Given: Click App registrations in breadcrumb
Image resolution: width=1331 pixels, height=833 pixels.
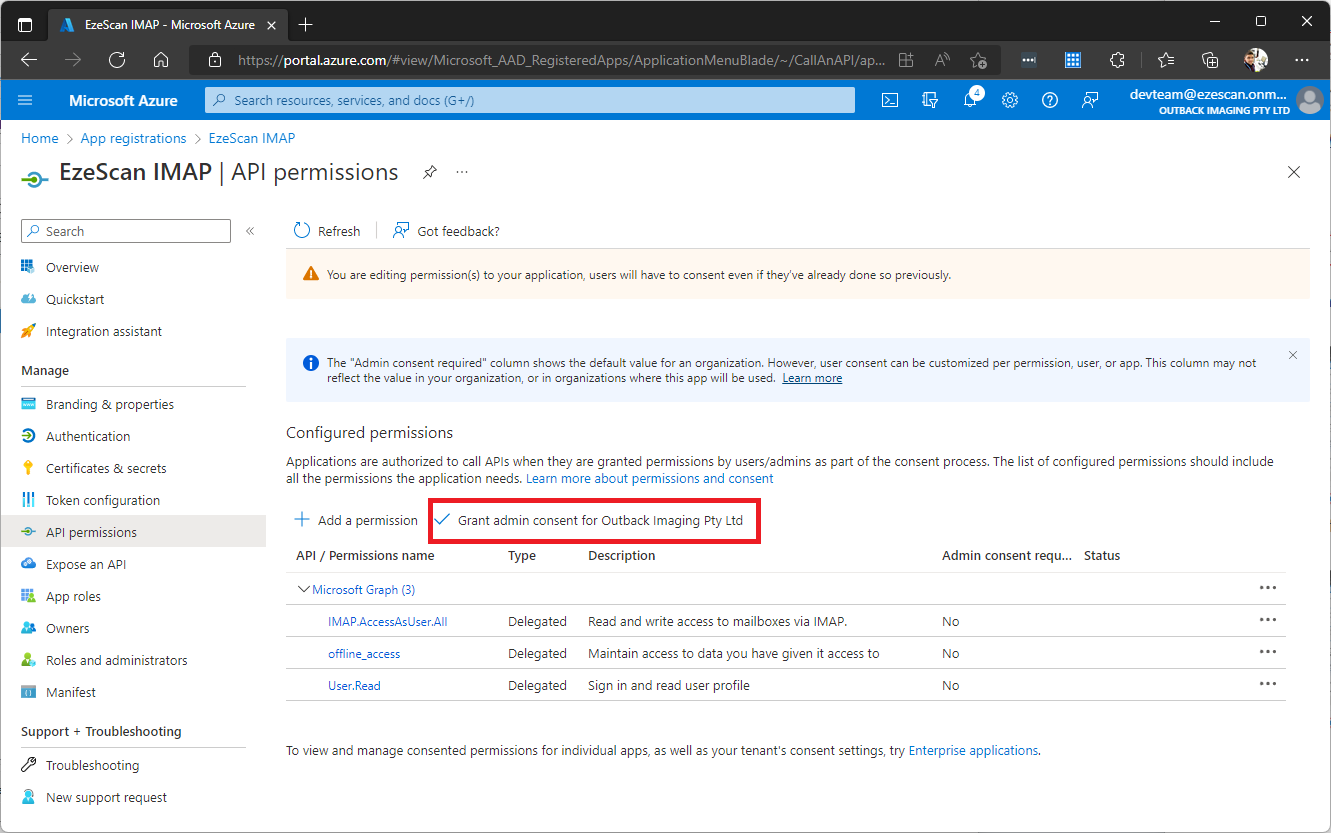Looking at the screenshot, I should pyautogui.click(x=133, y=138).
